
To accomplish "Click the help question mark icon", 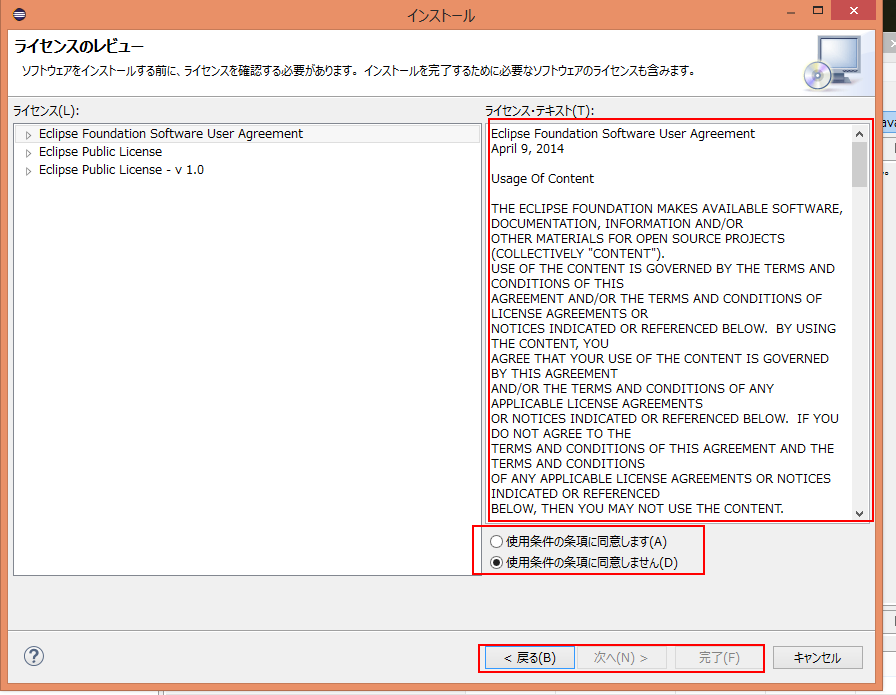I will click(34, 656).
